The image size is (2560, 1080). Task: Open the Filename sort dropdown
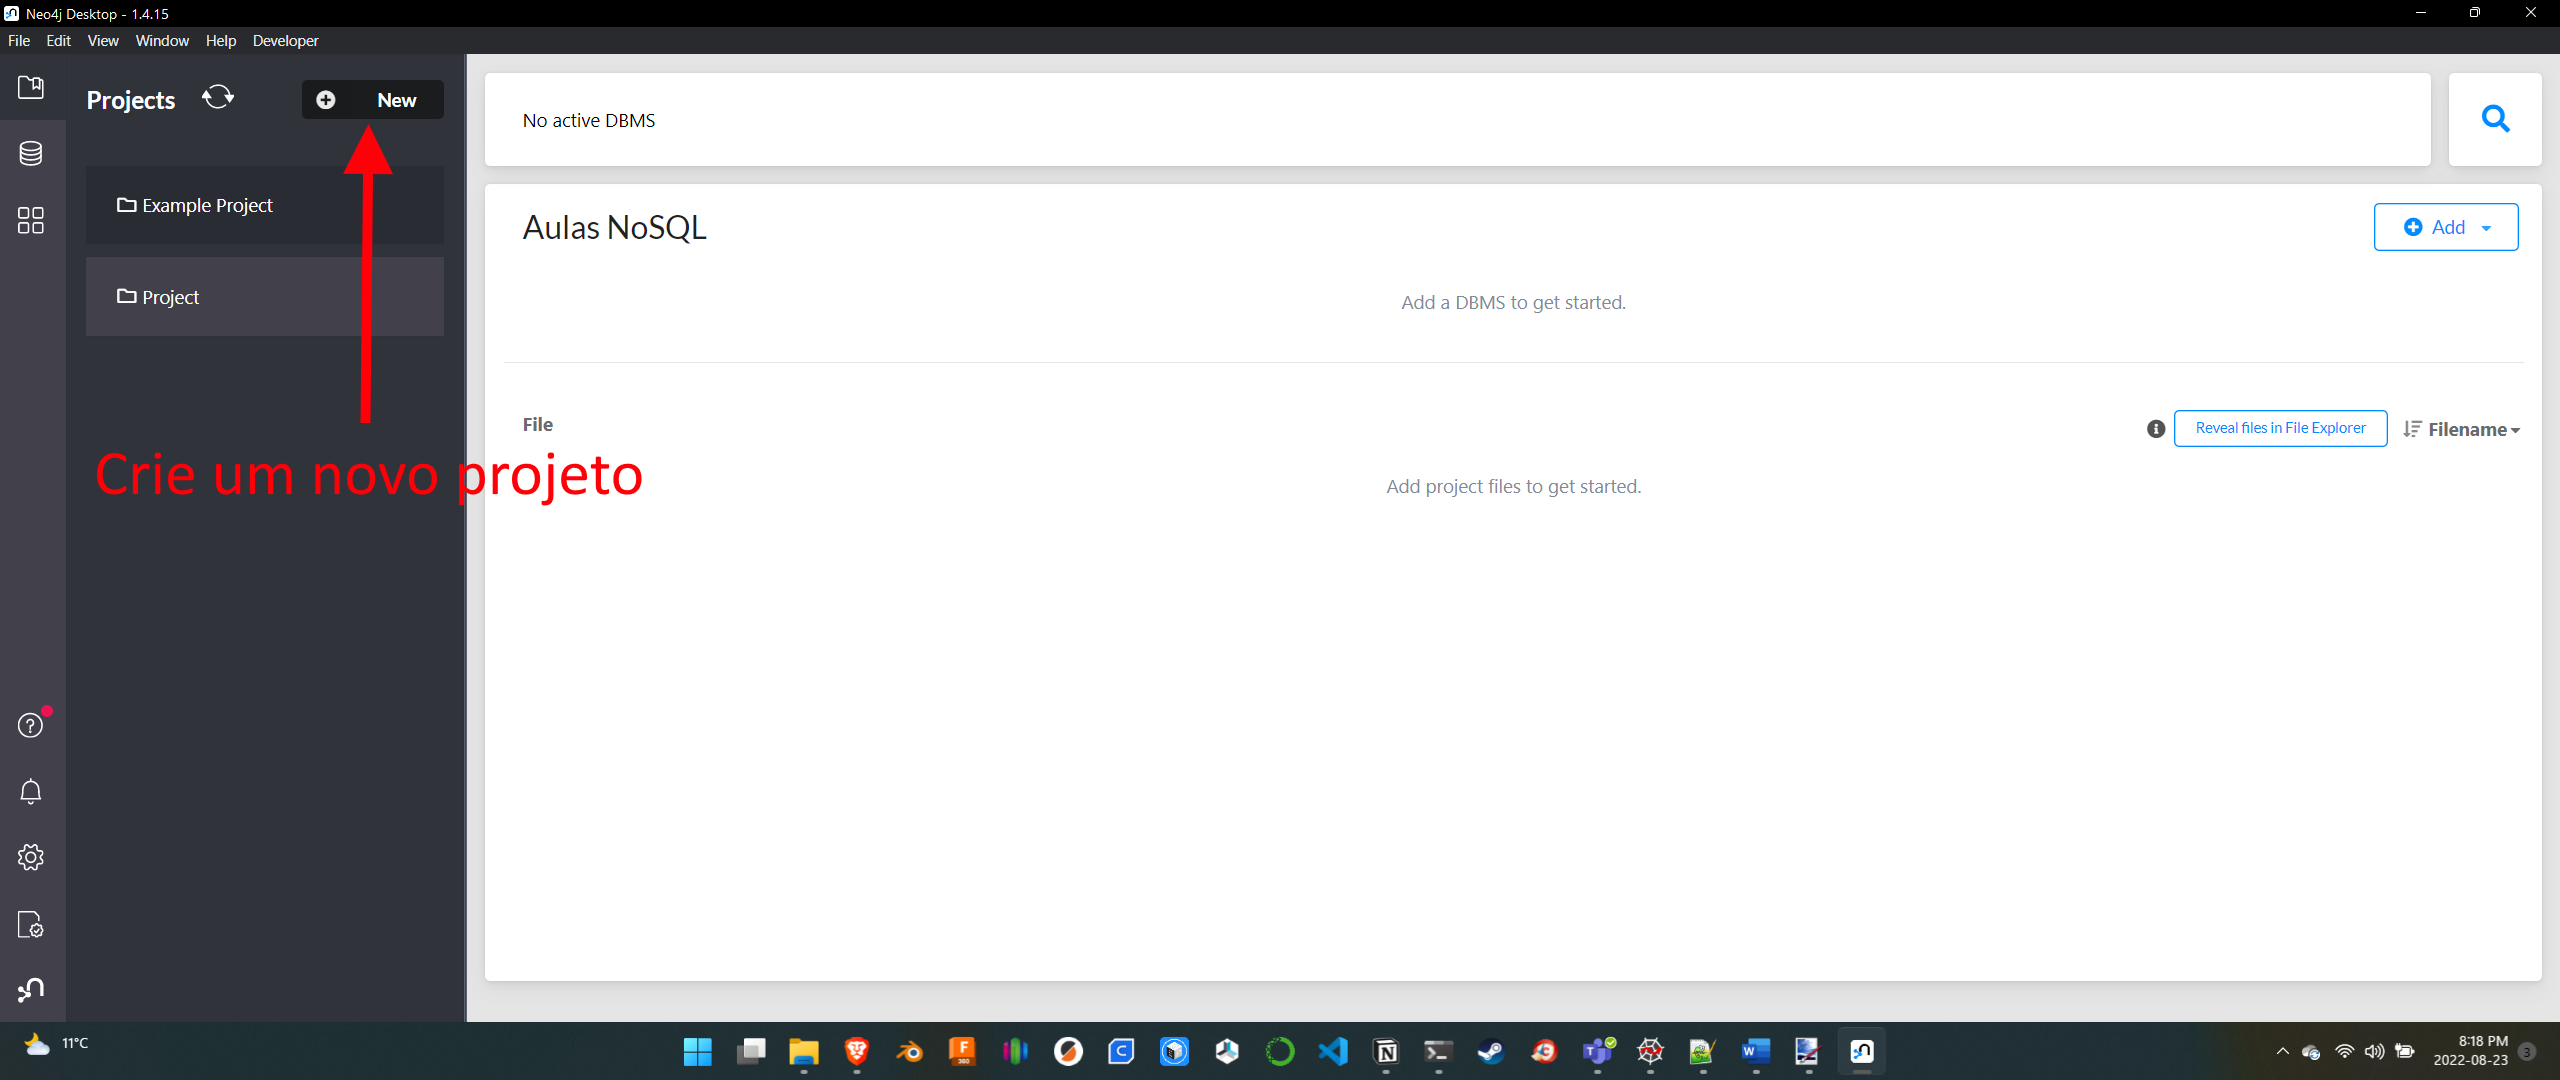[x=2462, y=430]
